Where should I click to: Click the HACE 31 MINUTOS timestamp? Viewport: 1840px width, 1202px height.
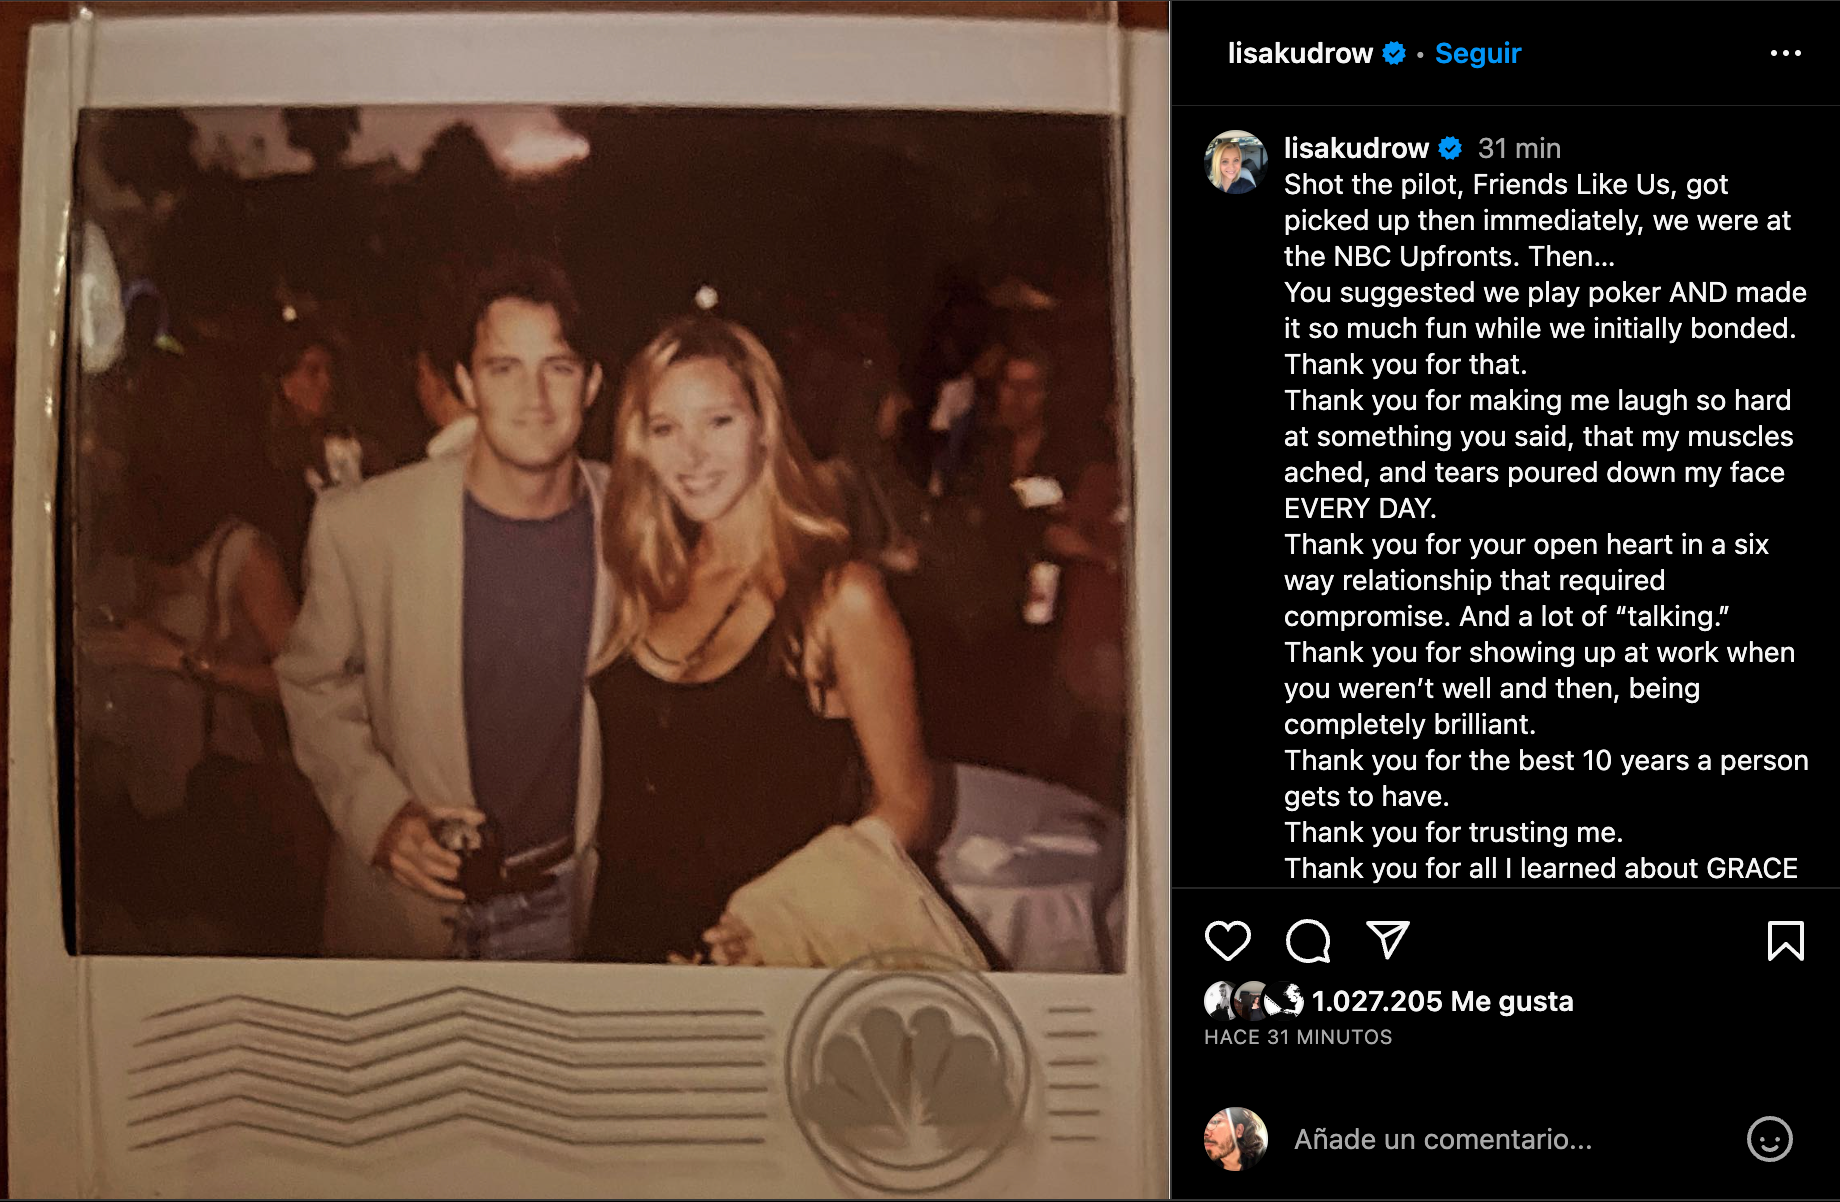click(x=1298, y=1037)
